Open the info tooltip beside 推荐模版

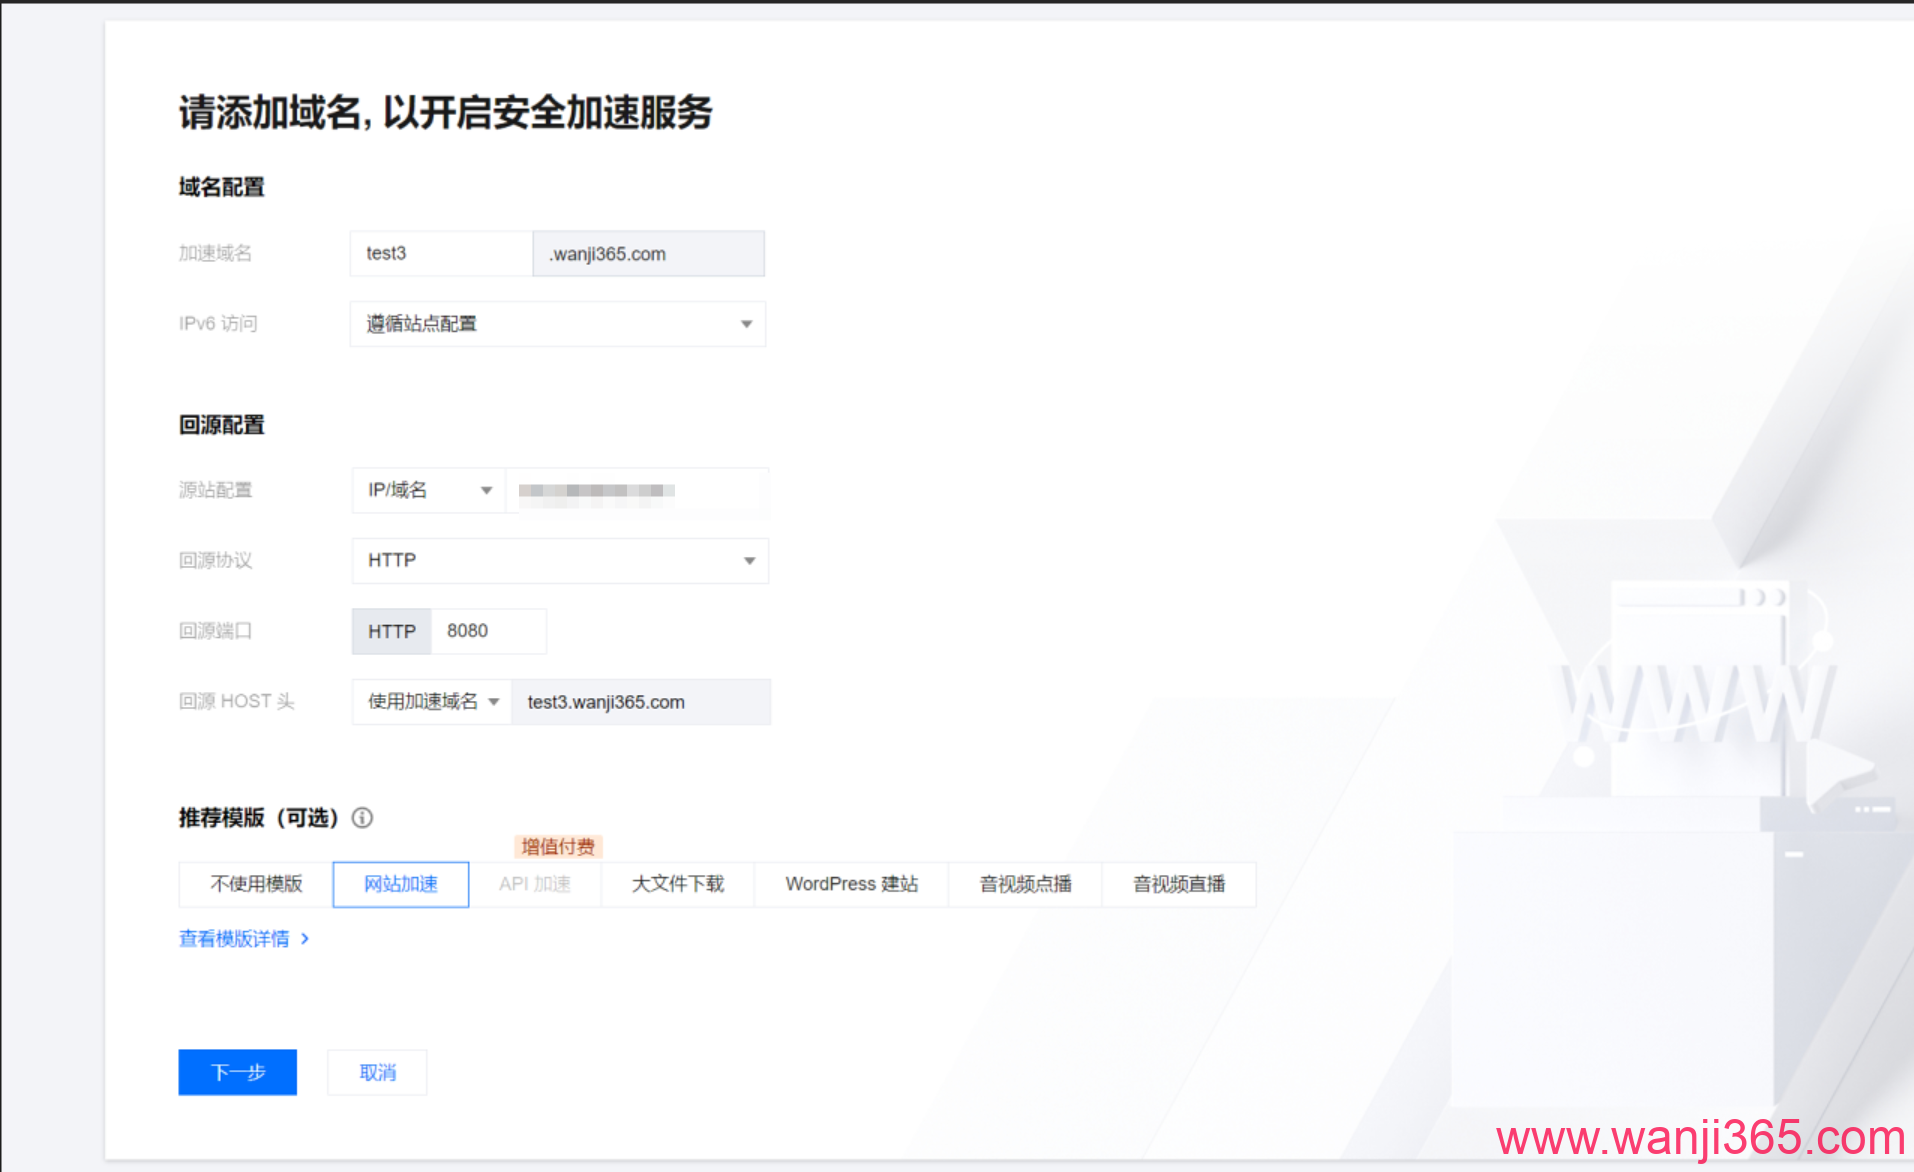click(x=362, y=818)
